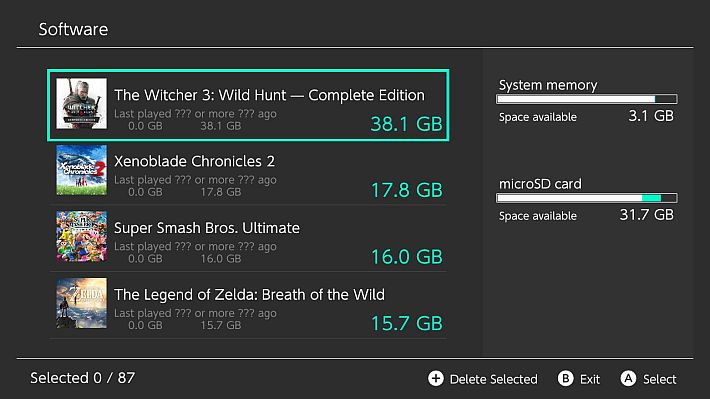The image size is (710, 399).
Task: Click the 17.8 GB size for Xenoblade
Action: pos(406,190)
